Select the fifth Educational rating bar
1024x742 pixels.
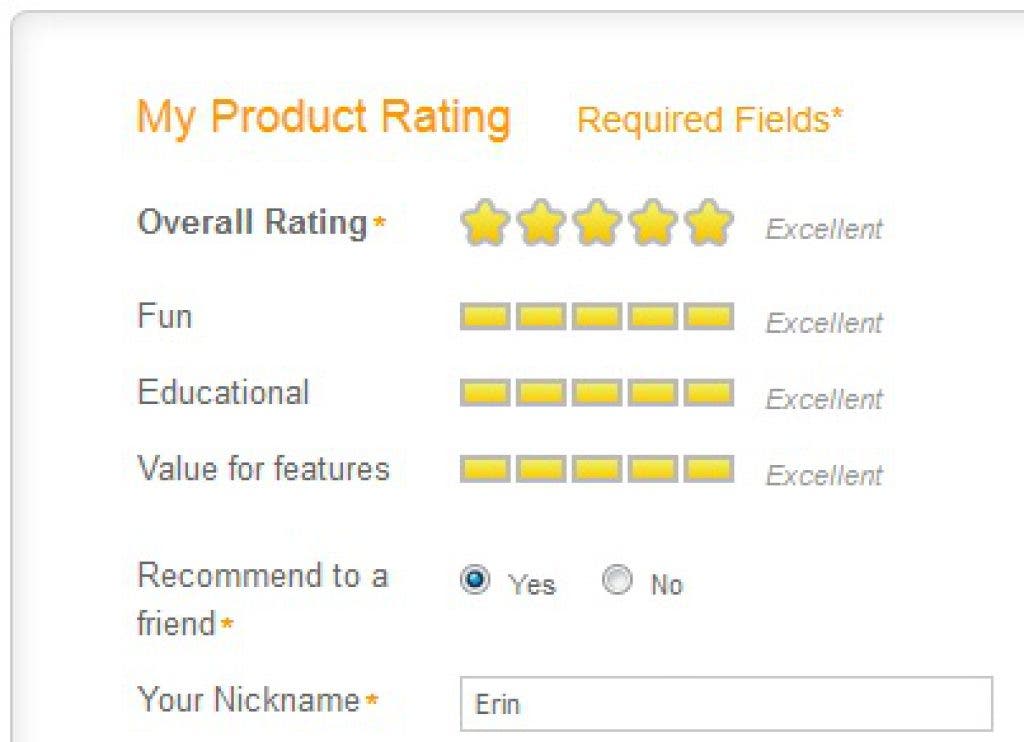(708, 393)
